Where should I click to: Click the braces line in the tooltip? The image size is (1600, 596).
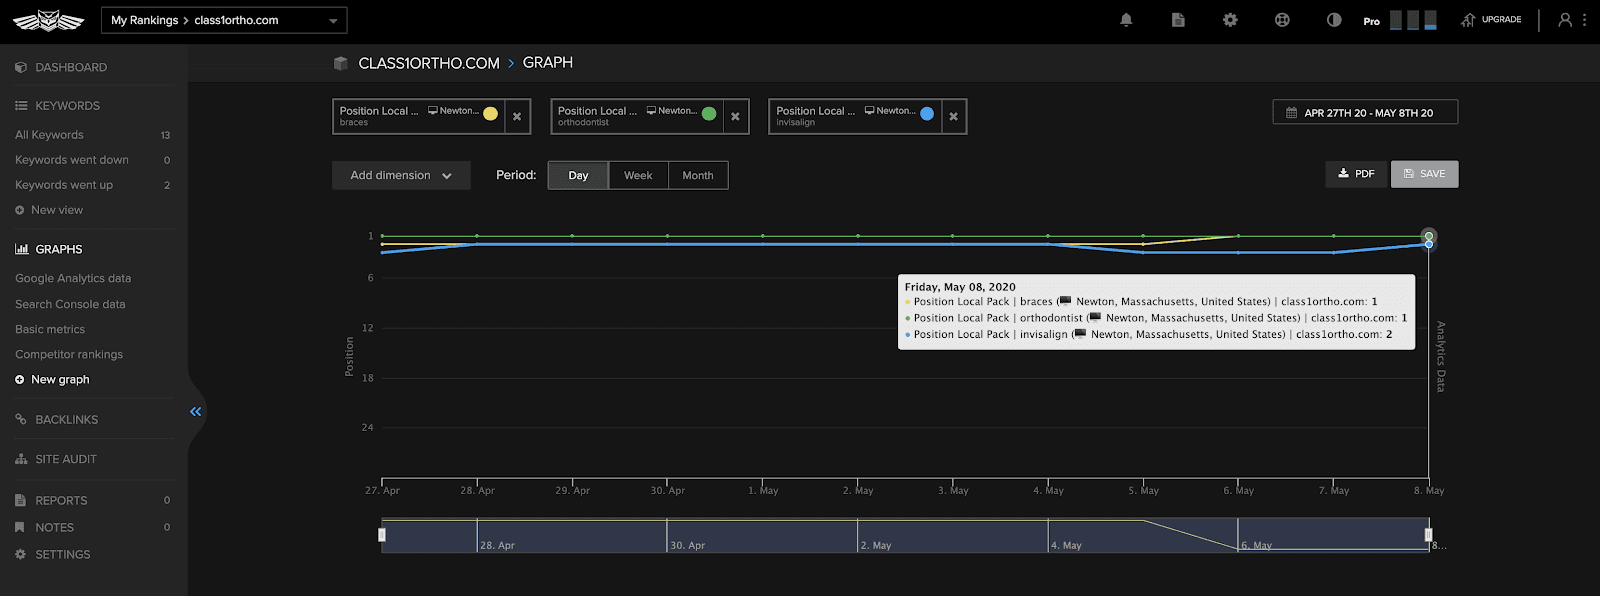click(x=1141, y=301)
